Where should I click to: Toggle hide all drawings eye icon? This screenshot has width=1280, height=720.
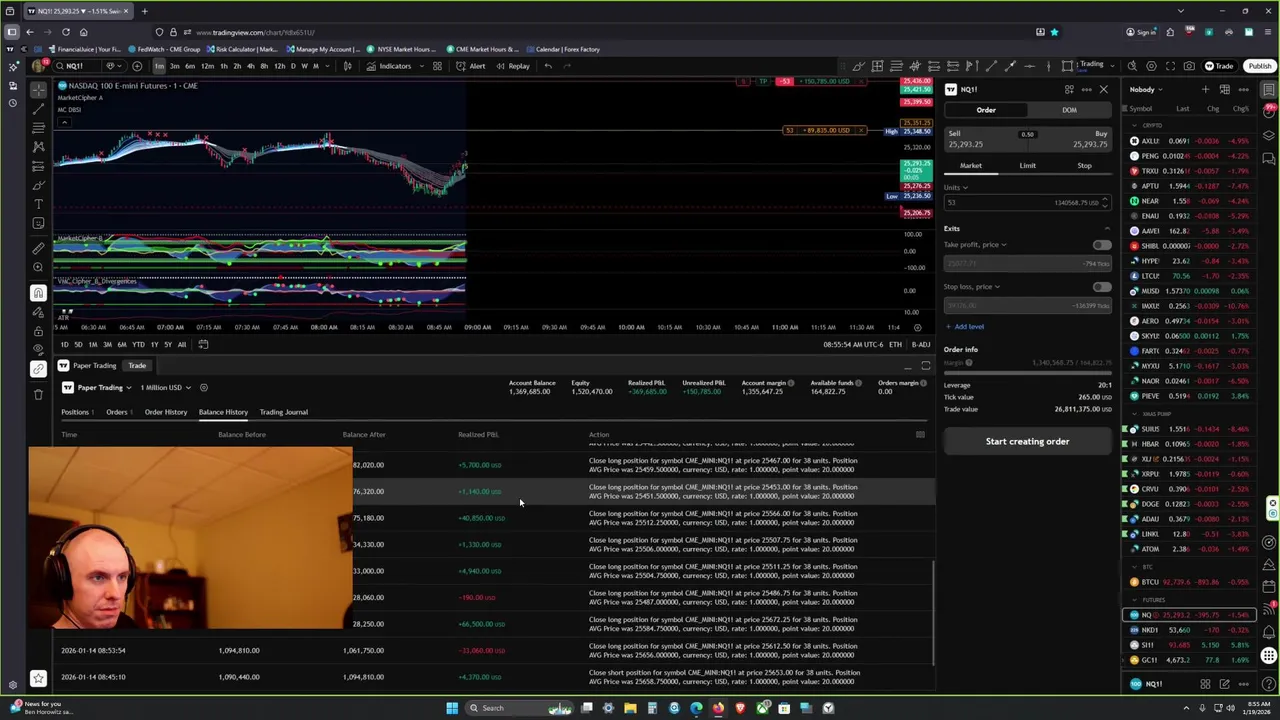click(38, 348)
